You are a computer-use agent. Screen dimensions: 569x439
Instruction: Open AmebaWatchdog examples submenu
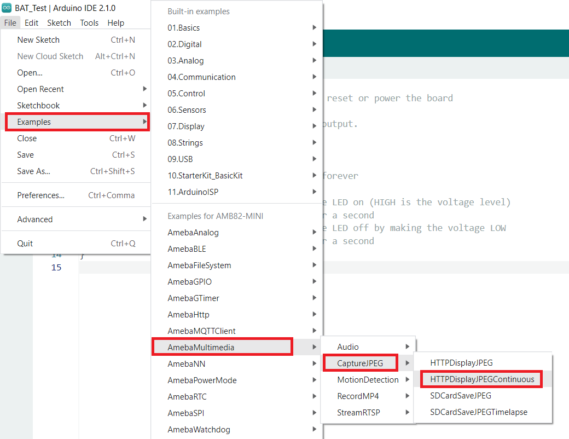click(237, 430)
